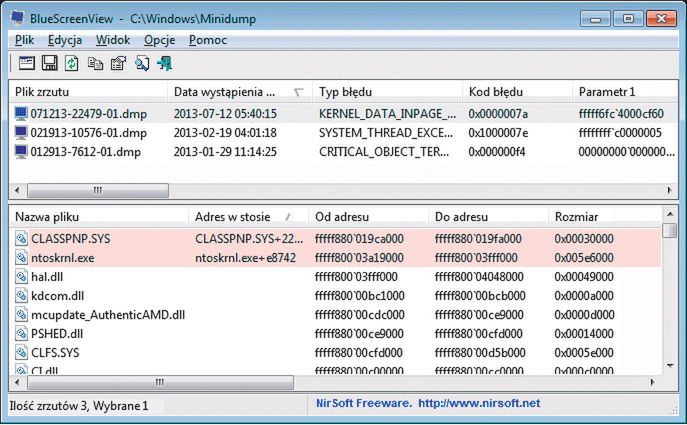Click lower pane scroll right arrow
The height and width of the screenshot is (425, 687).
click(652, 382)
